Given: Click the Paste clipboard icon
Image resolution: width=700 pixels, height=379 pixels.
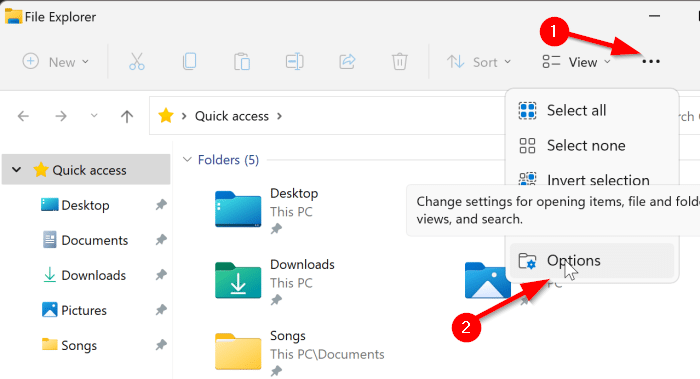Looking at the screenshot, I should [242, 62].
